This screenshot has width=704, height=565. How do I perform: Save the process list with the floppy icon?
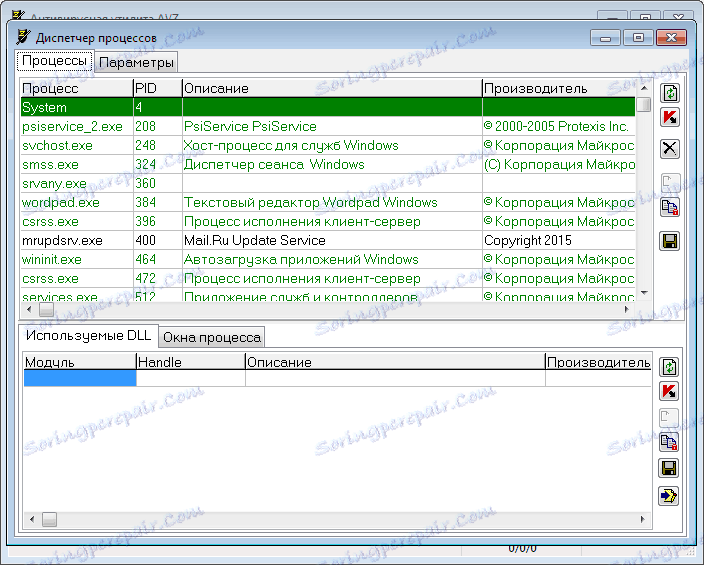click(669, 241)
